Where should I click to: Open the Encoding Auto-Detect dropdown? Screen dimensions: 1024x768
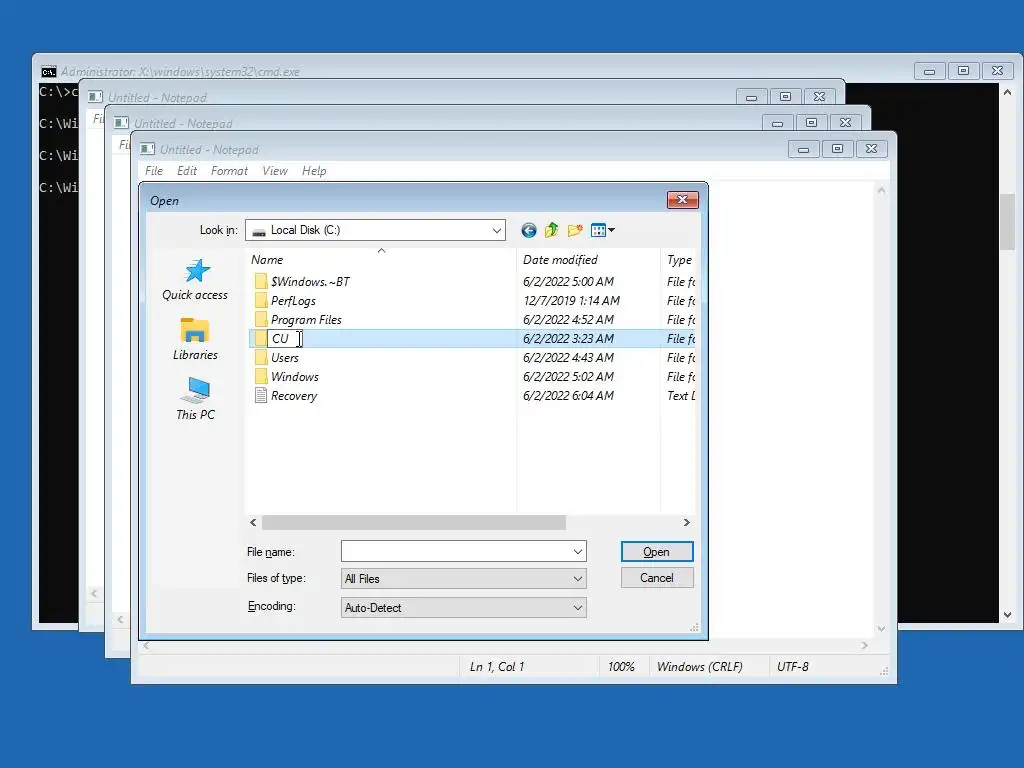pos(577,607)
